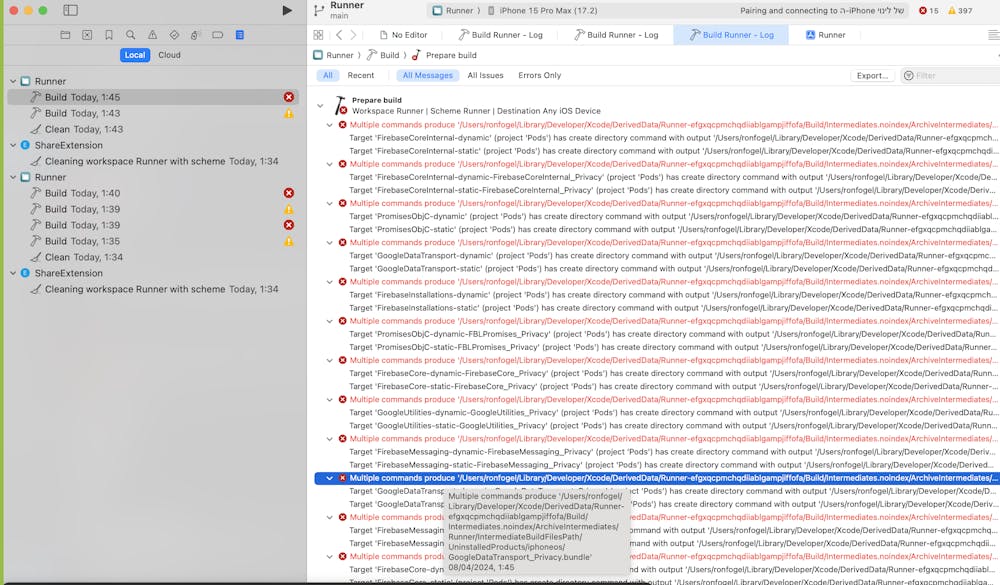Image resolution: width=1000 pixels, height=585 pixels.
Task: Run the Runner scheme with play button
Action: pos(287,10)
